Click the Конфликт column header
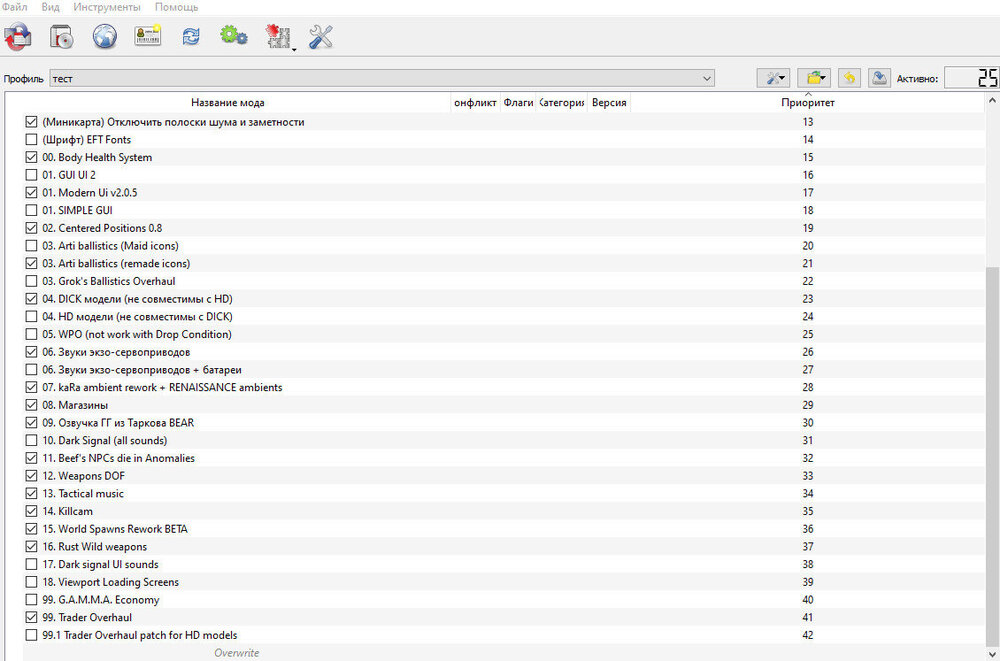The height and width of the screenshot is (661, 1000). click(x=475, y=103)
